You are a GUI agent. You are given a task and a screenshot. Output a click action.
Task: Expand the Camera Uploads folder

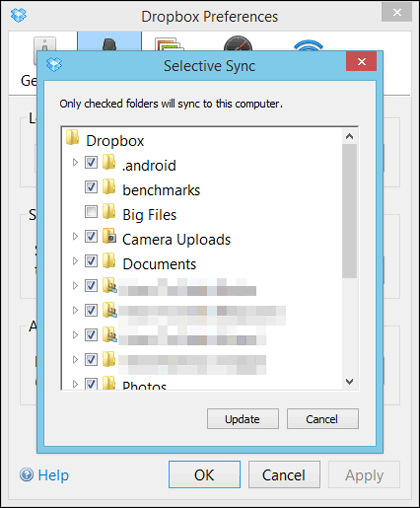(75, 236)
